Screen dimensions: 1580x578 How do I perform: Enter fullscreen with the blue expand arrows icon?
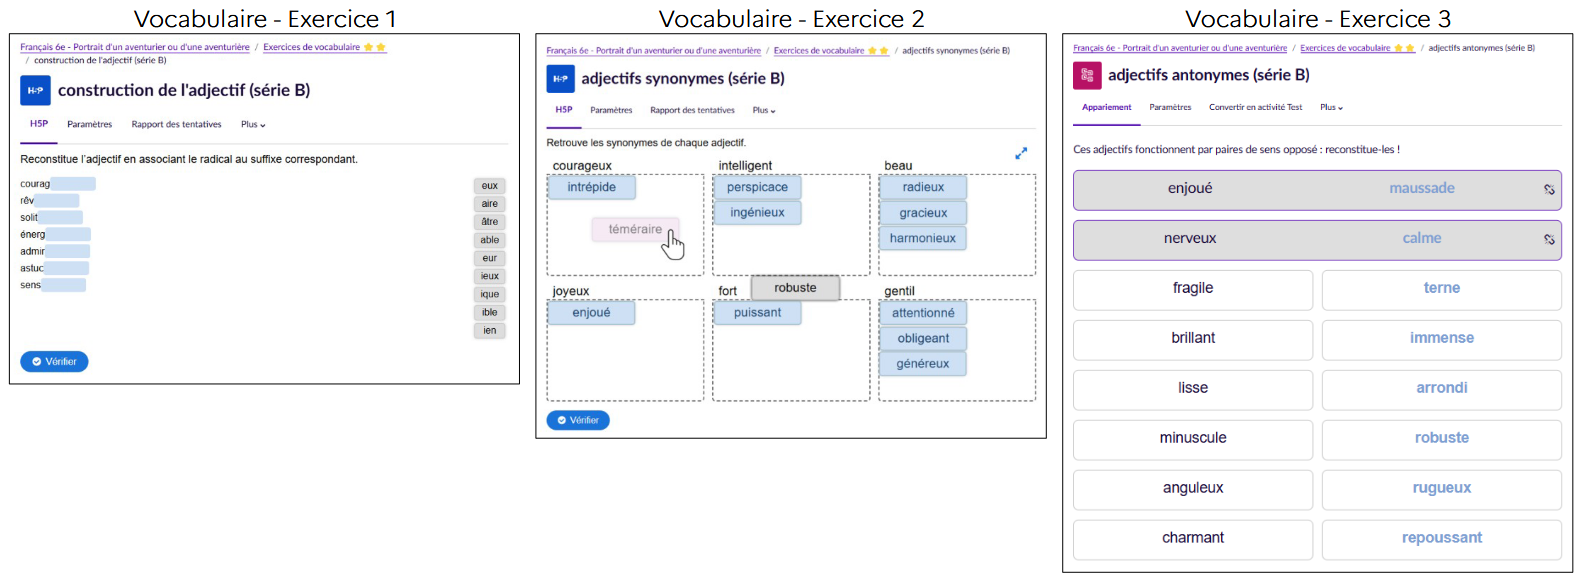point(1021,153)
